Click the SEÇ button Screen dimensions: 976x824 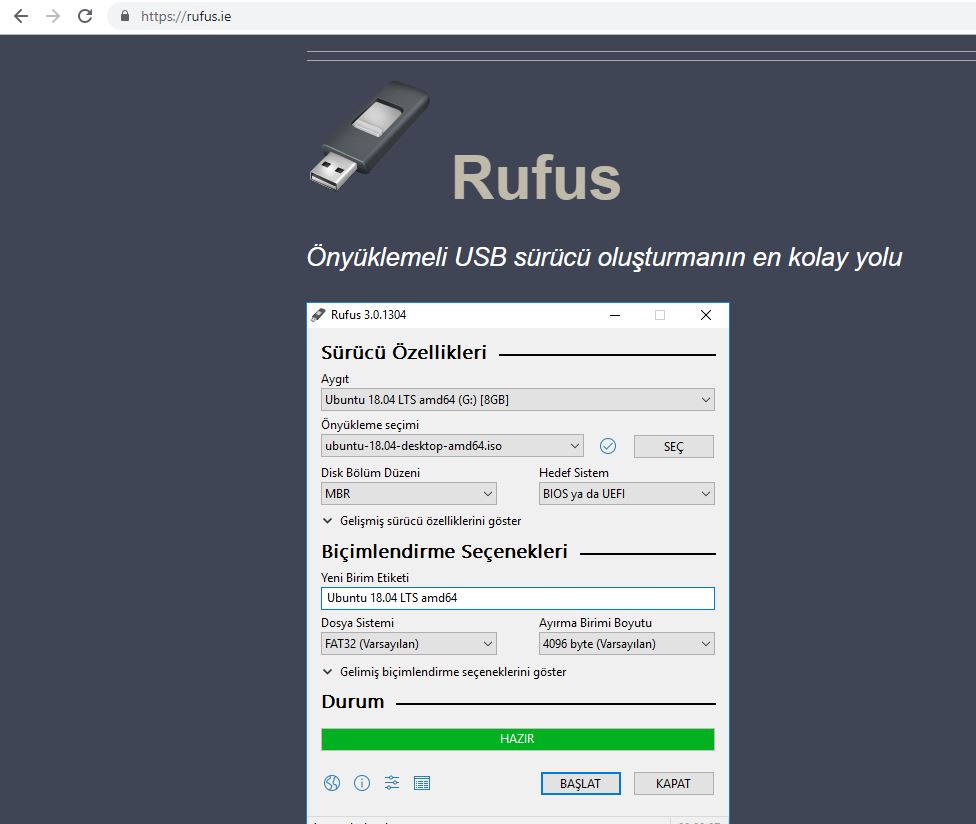pos(673,446)
